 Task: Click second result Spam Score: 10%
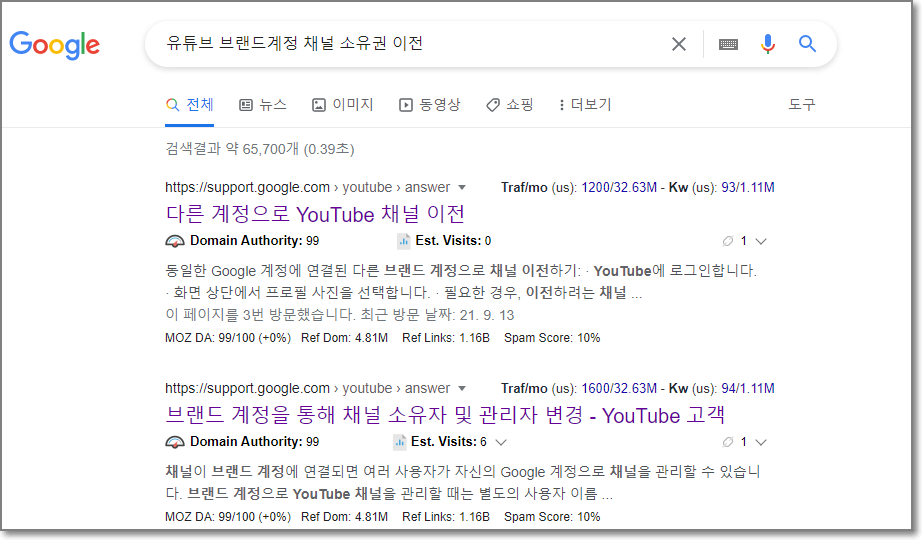552,517
